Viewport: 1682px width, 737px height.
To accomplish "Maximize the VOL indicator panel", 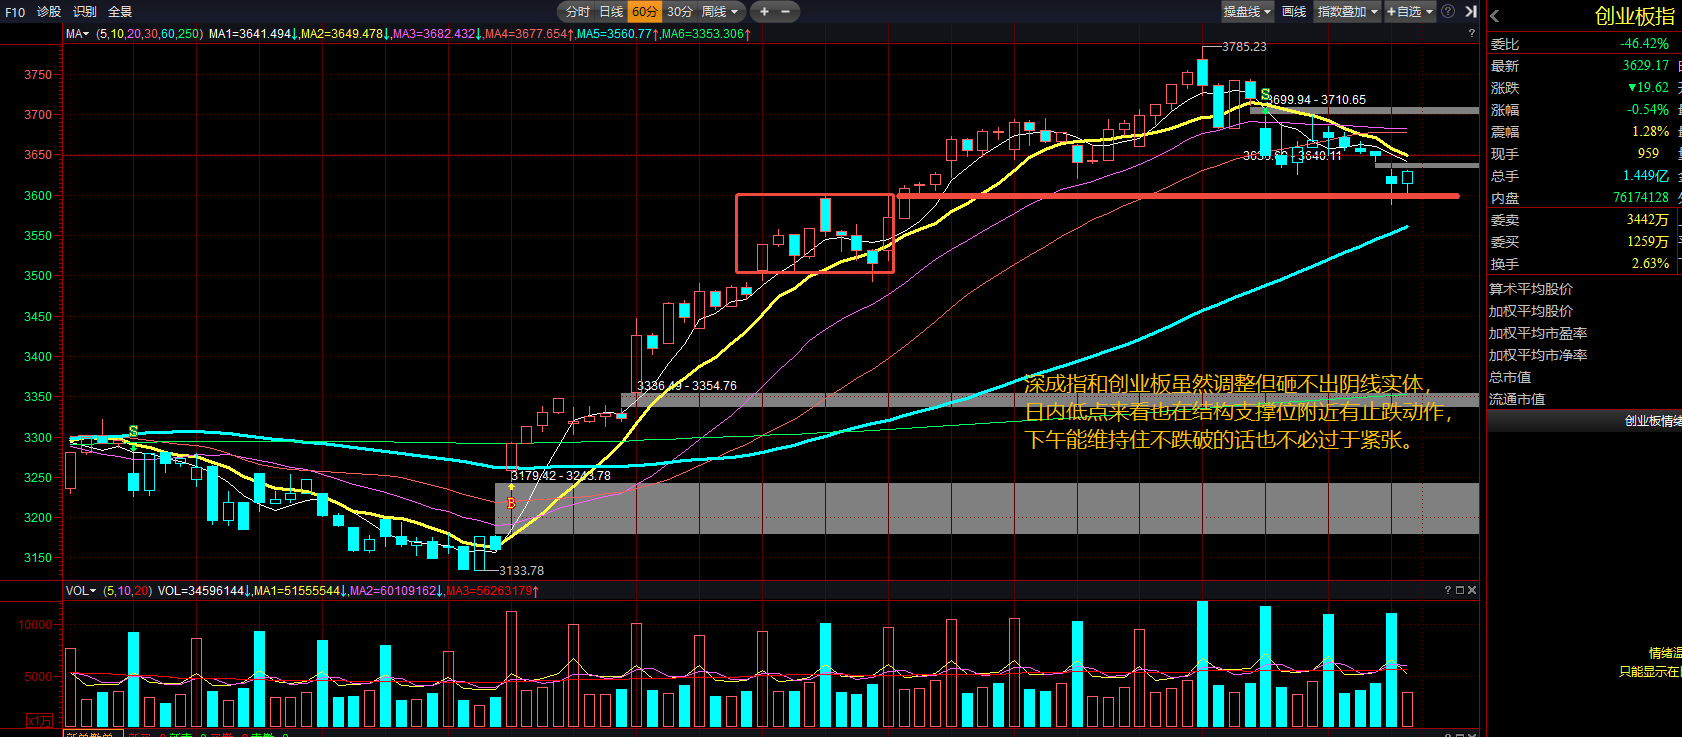I will click(1459, 590).
